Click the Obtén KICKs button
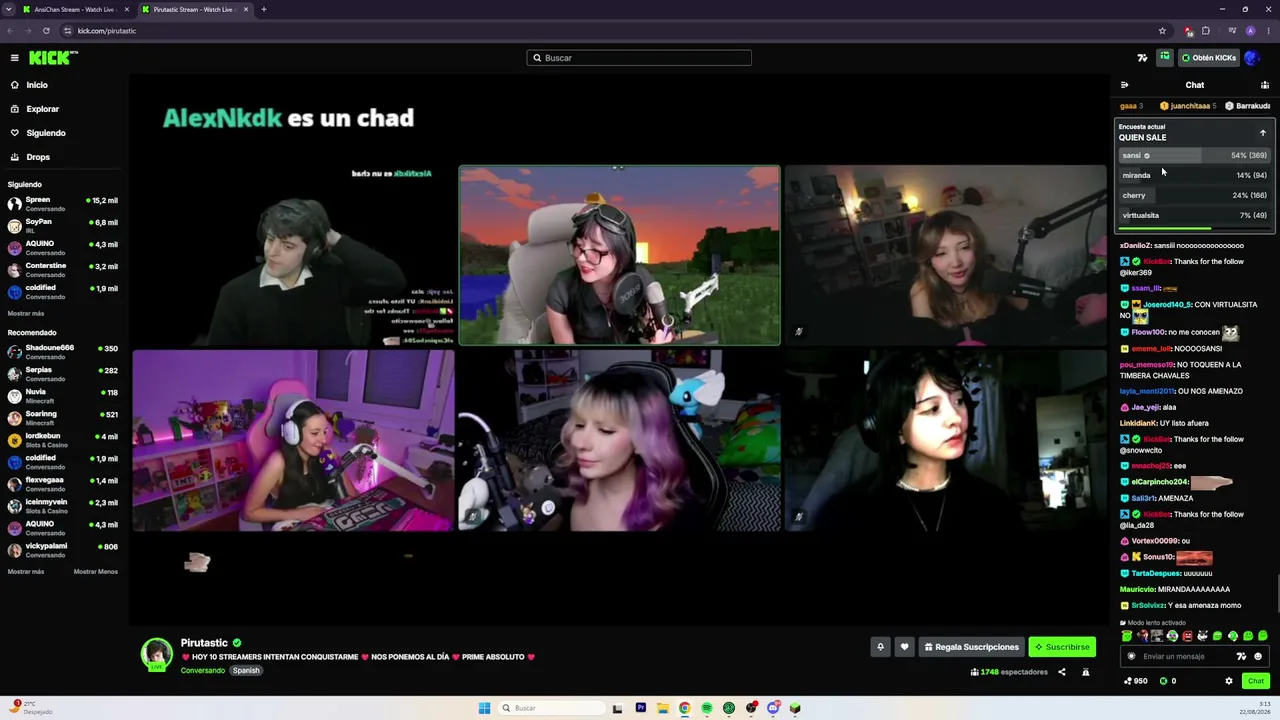Viewport: 1280px width, 720px height. click(x=1208, y=58)
